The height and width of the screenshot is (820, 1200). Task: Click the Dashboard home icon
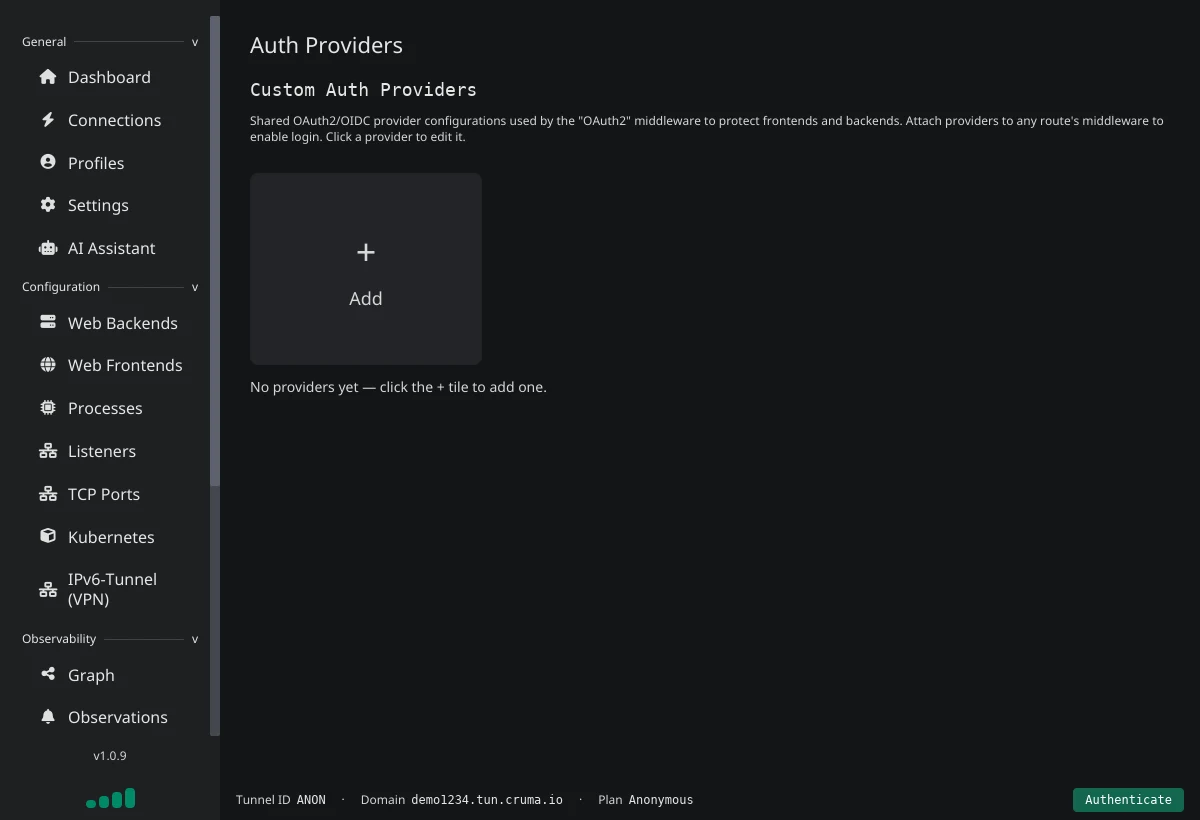(48, 77)
